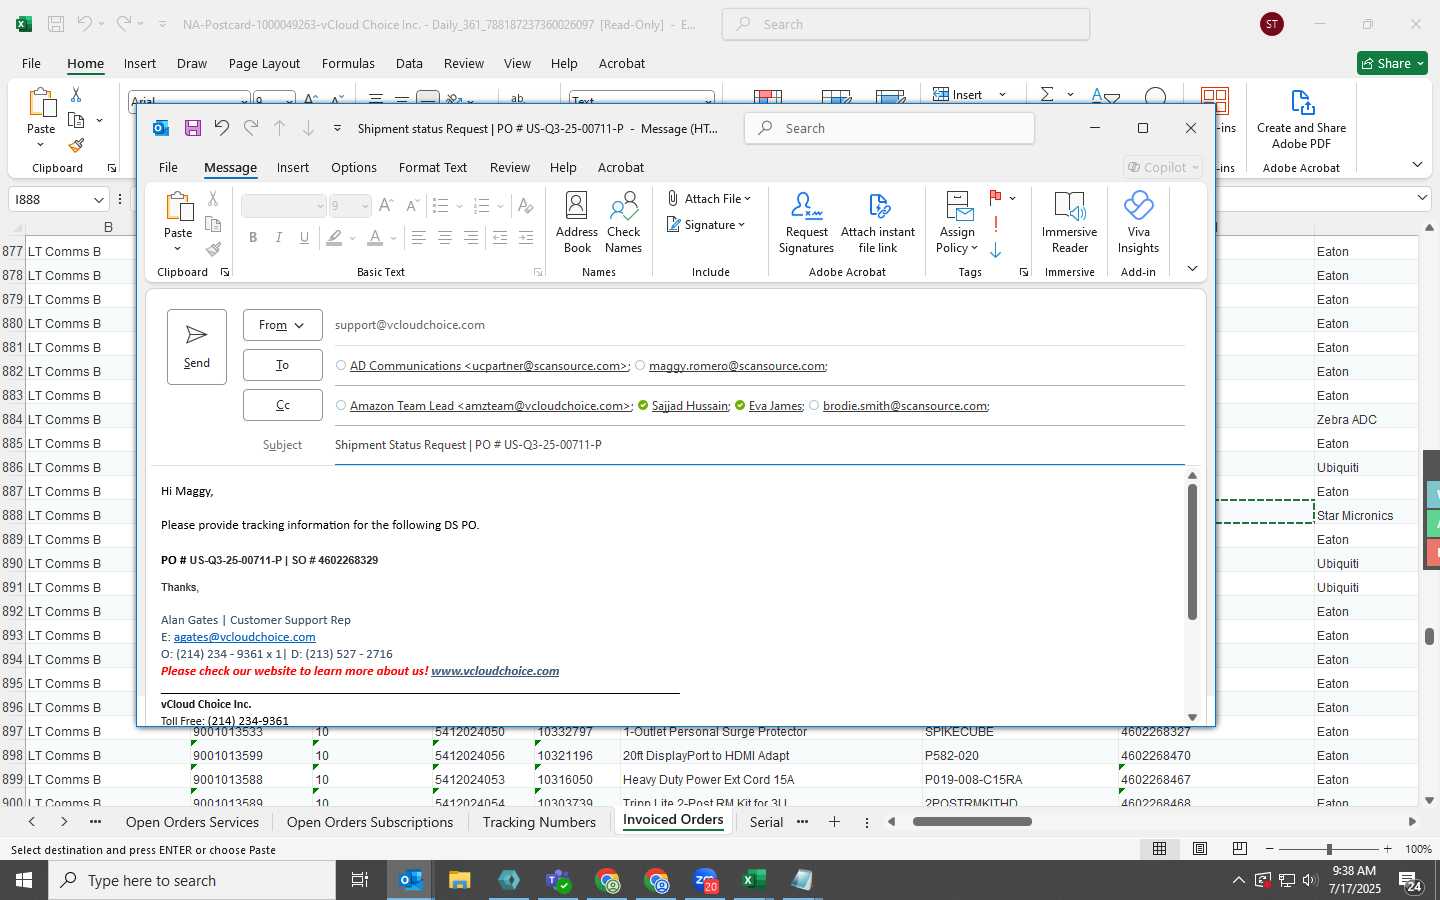1440x900 pixels.
Task: Click the Cc button
Action: tap(282, 405)
